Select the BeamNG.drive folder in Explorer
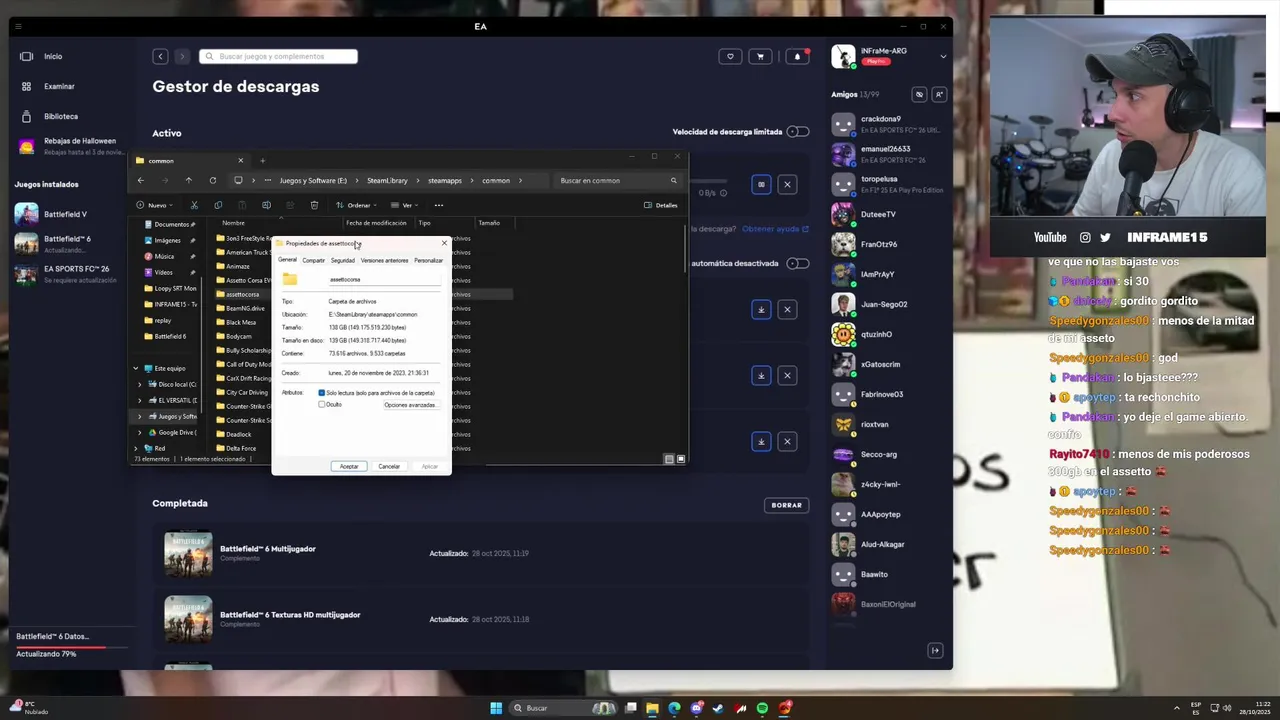 click(244, 308)
